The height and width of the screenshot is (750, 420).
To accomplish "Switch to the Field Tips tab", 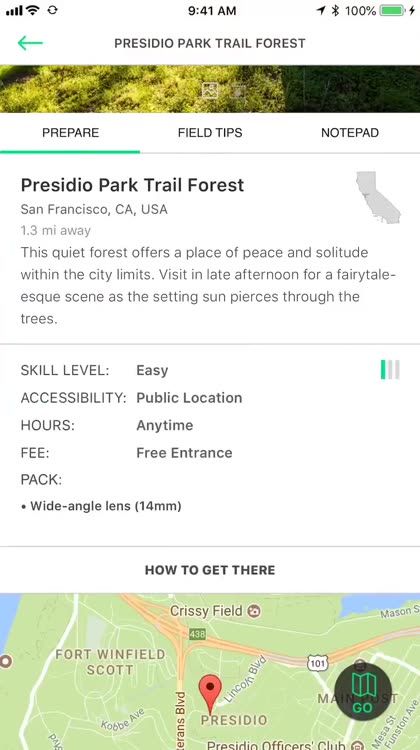I will tap(210, 132).
